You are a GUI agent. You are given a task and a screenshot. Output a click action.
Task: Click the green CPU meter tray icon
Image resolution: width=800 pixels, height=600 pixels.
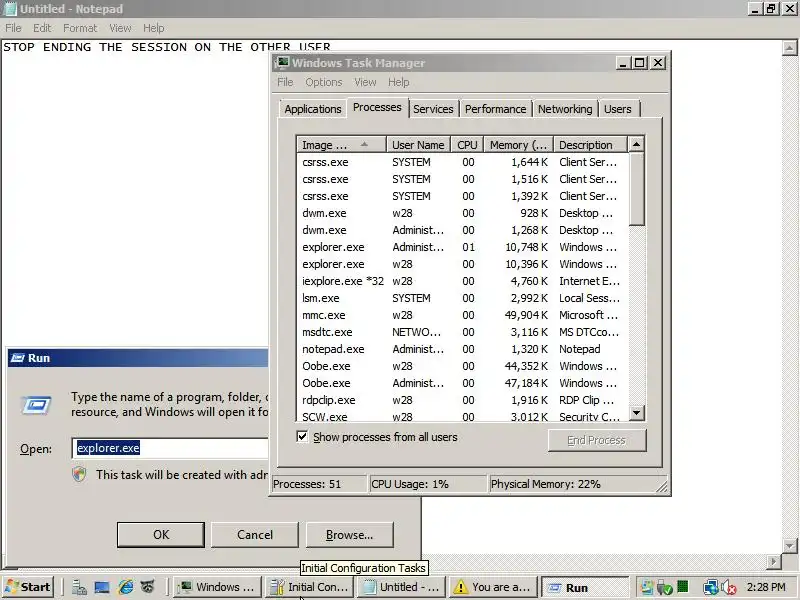coord(683,587)
